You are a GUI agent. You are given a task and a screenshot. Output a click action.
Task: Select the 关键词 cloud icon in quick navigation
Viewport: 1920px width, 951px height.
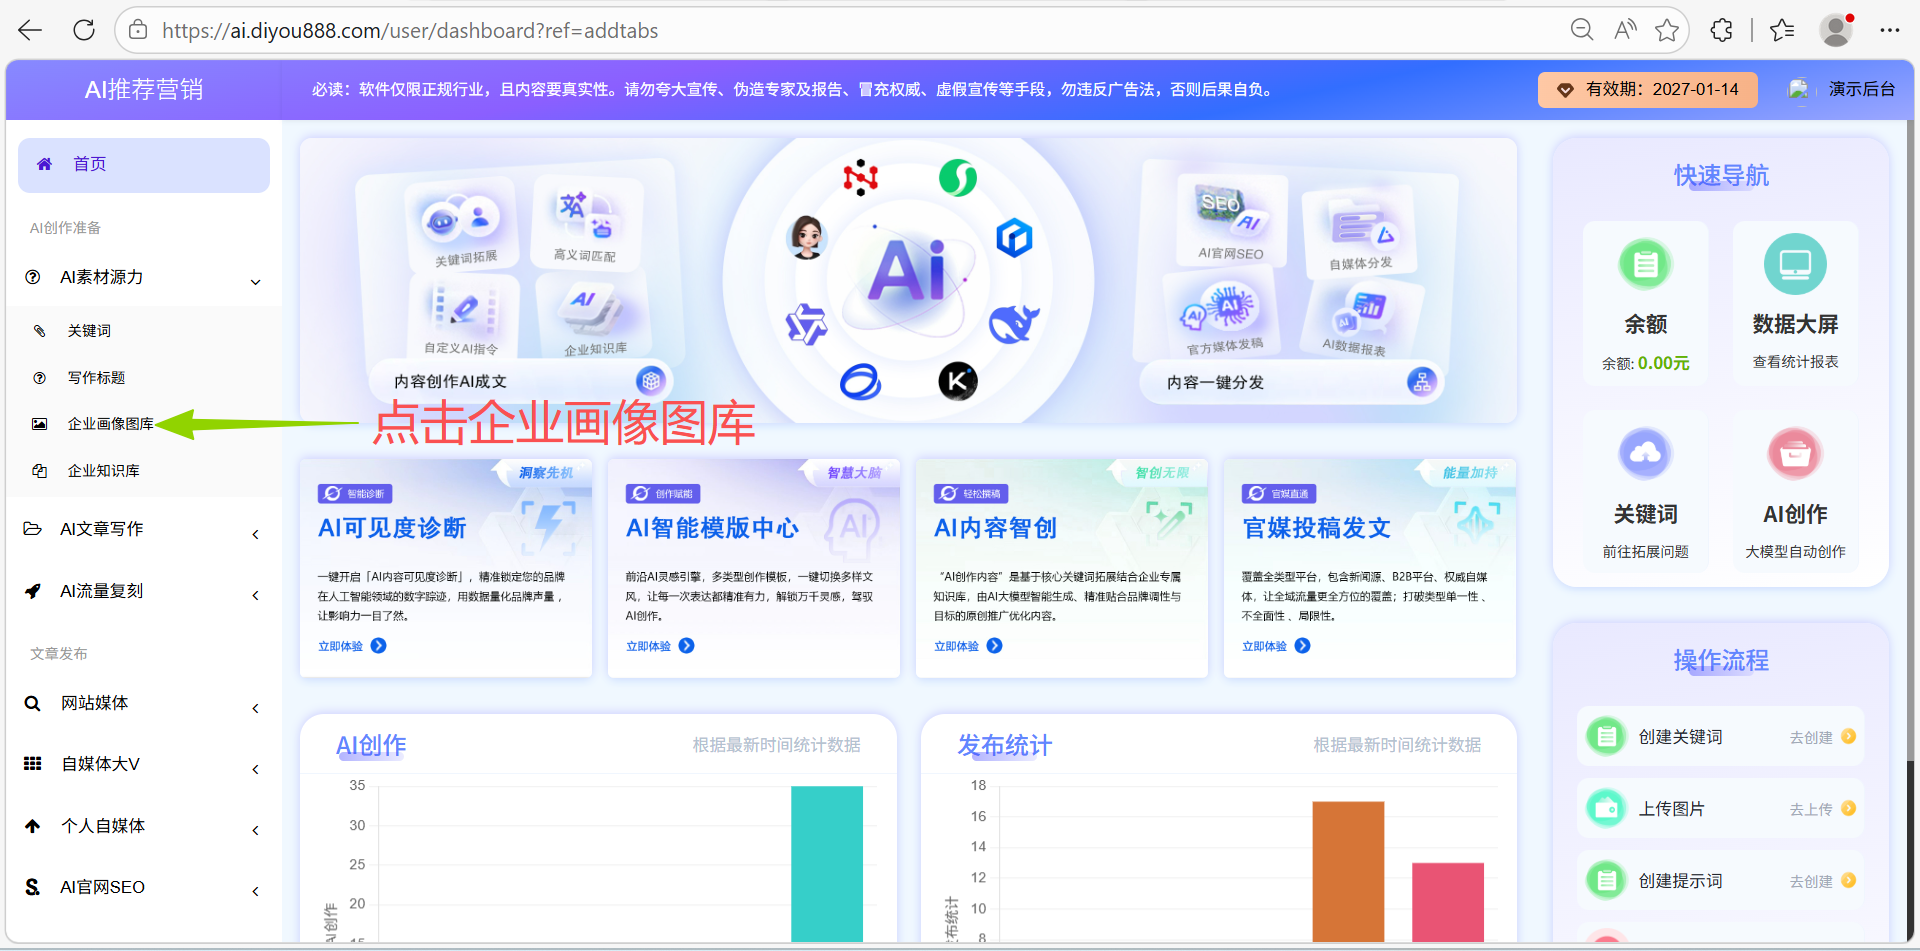[1645, 452]
